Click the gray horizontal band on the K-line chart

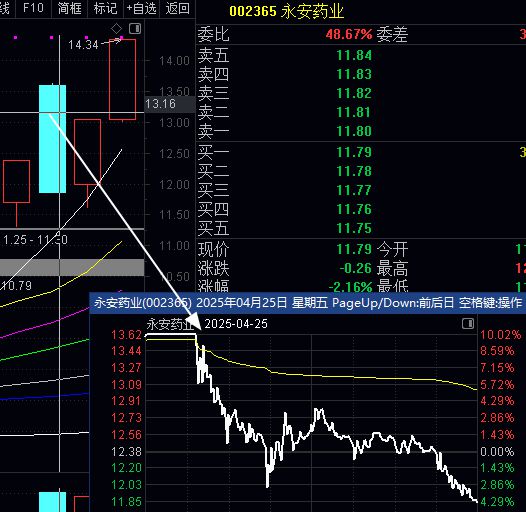[x=72, y=267]
